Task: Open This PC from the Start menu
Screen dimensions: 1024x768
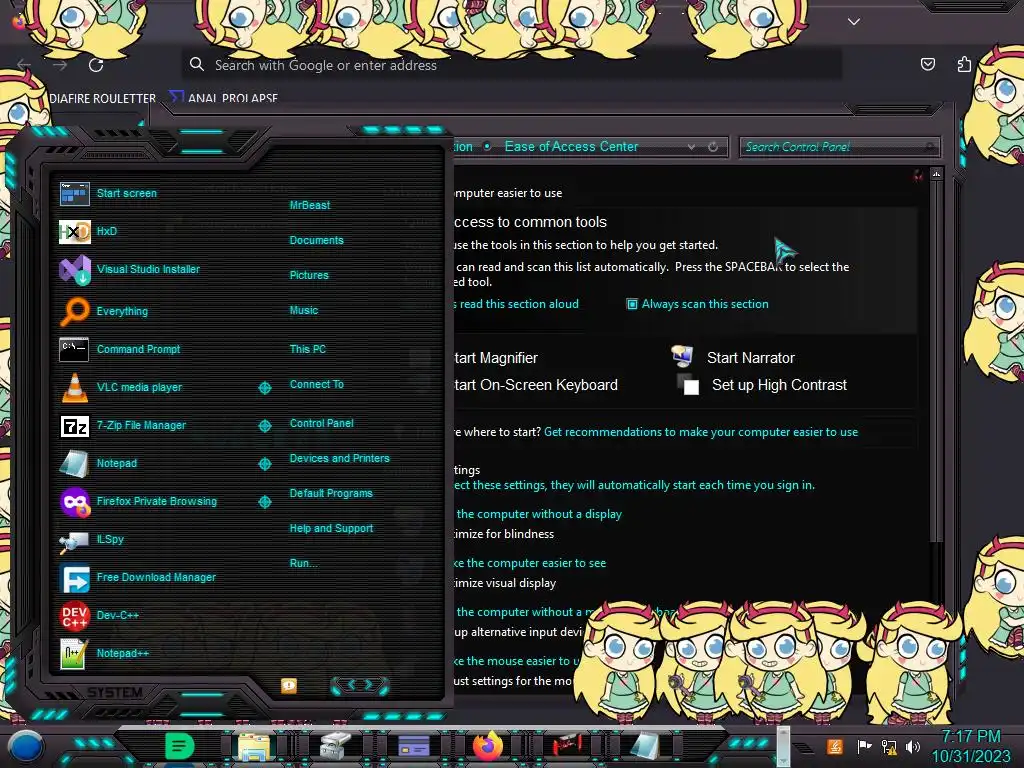Action: pyautogui.click(x=308, y=349)
